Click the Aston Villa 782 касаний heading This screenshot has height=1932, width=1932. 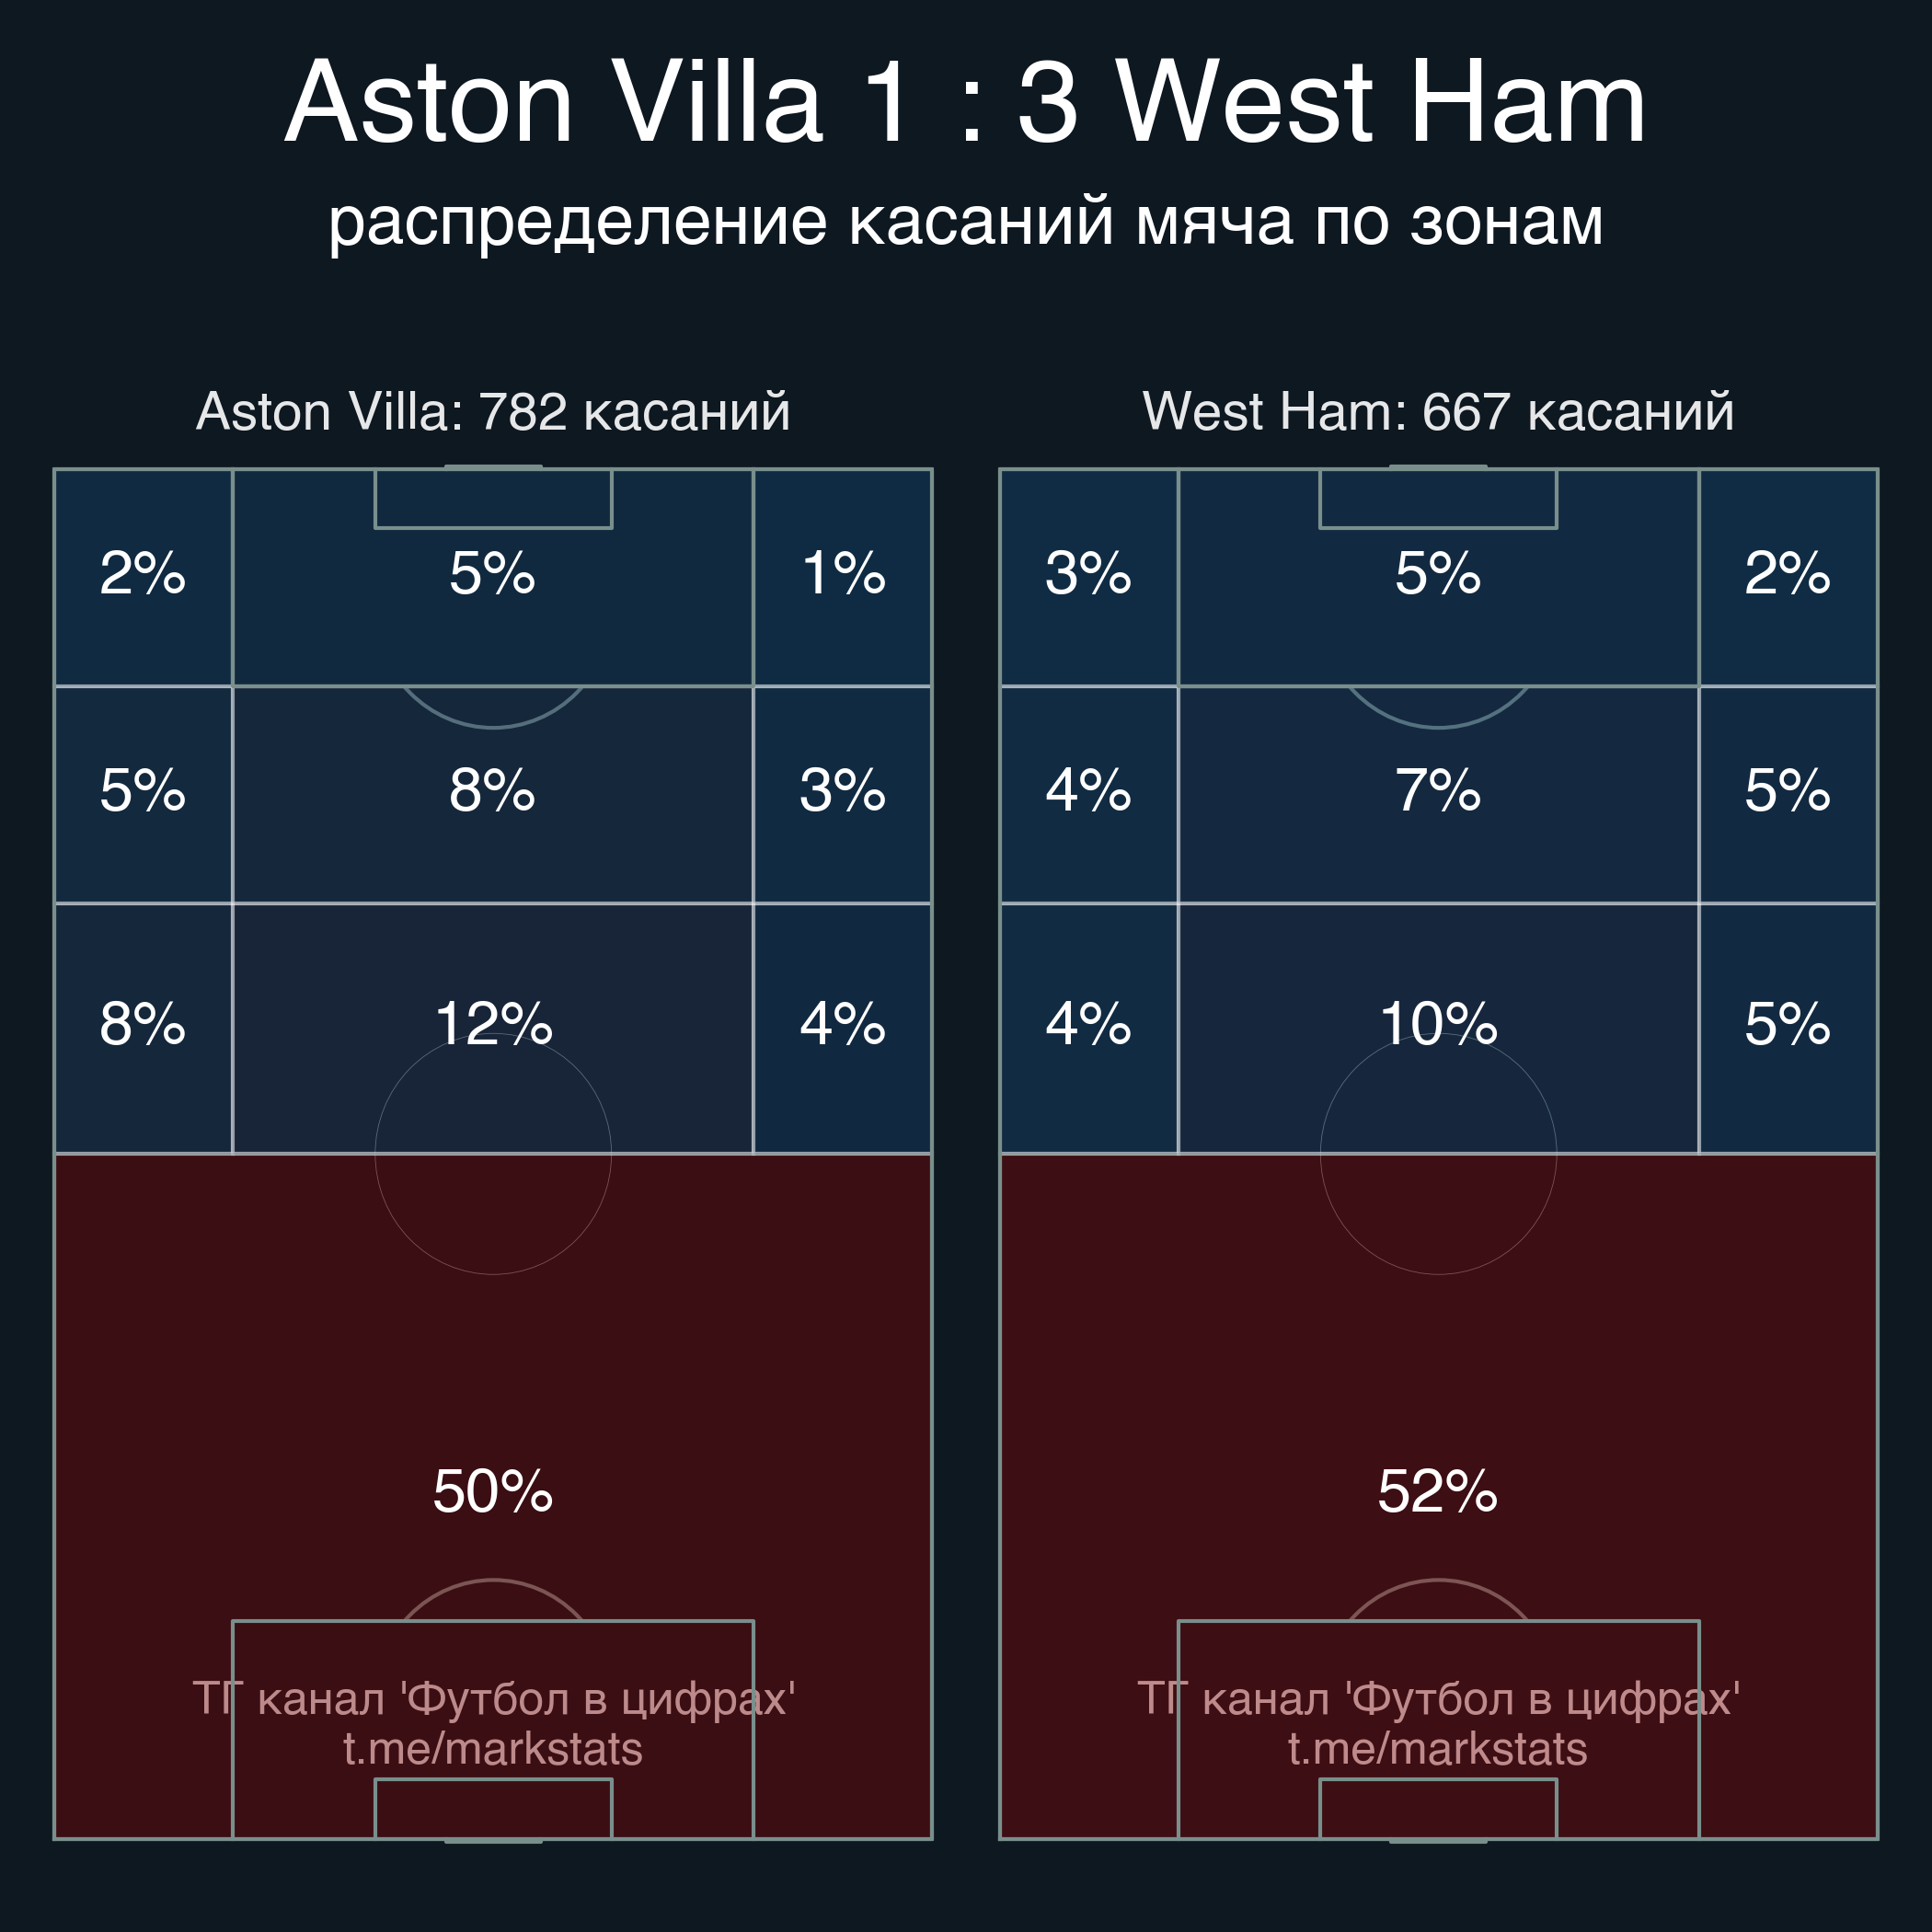point(493,411)
